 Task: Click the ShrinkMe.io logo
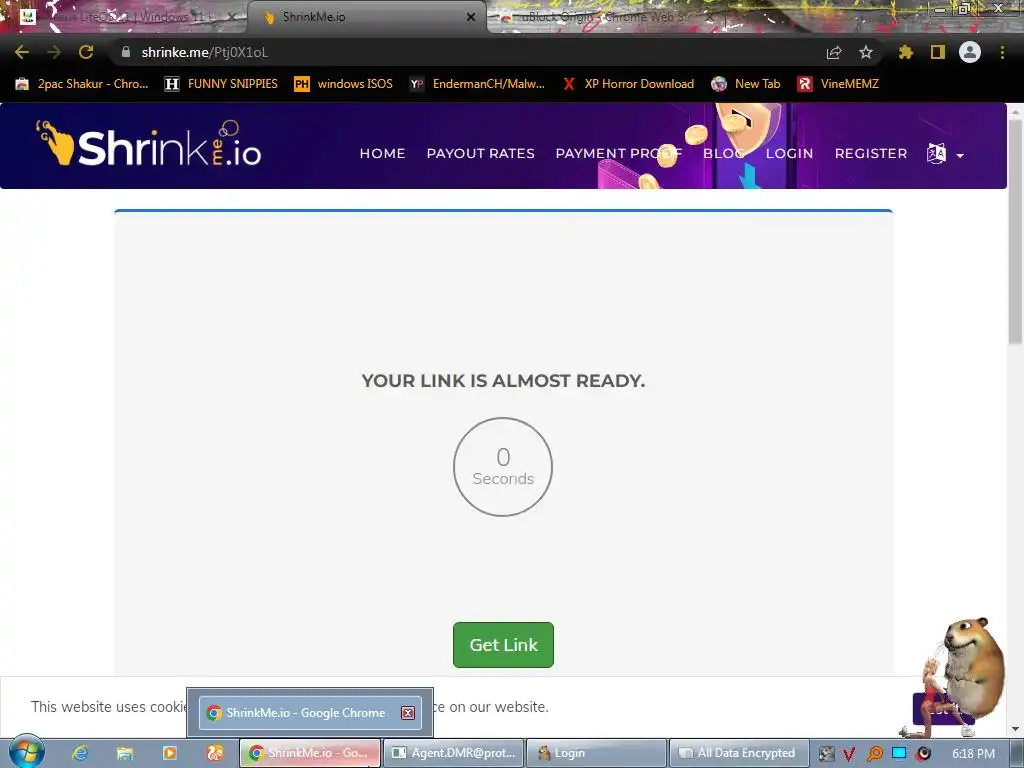pyautogui.click(x=149, y=144)
